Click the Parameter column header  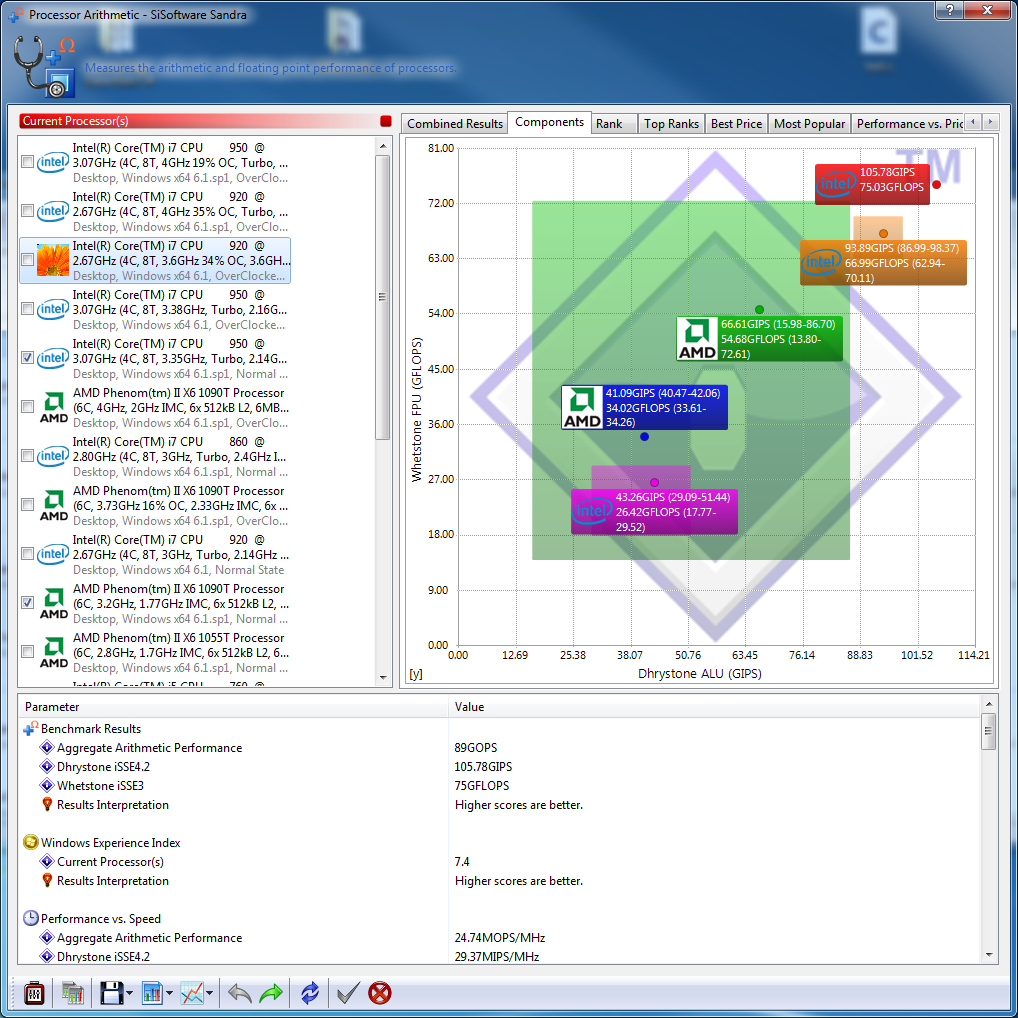(x=234, y=706)
